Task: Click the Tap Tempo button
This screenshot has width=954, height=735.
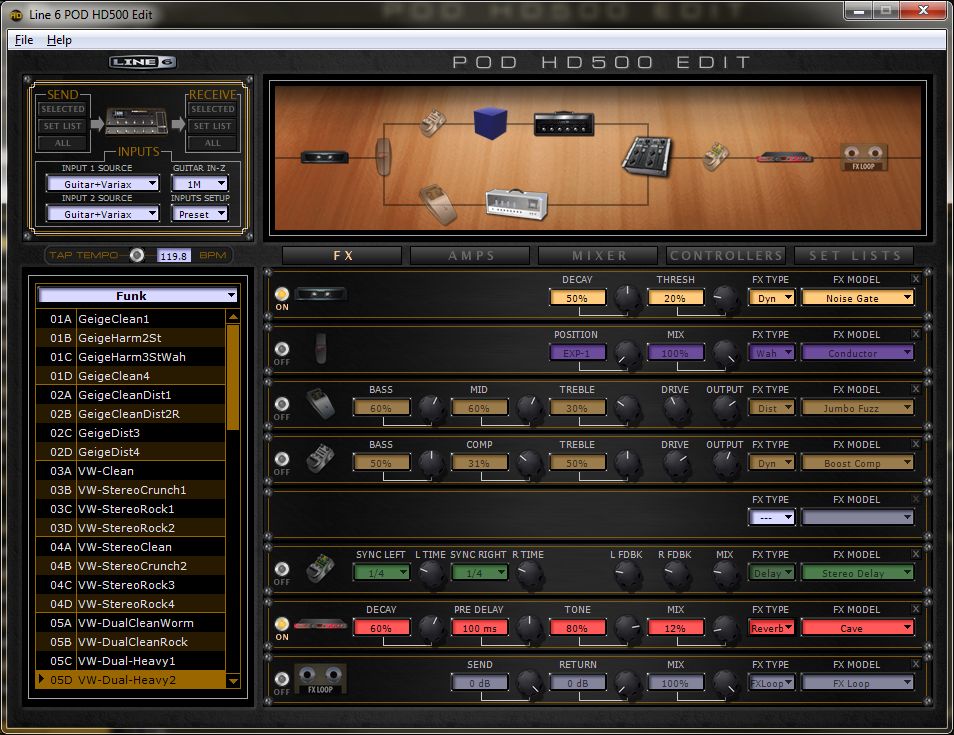Action: coord(138,256)
